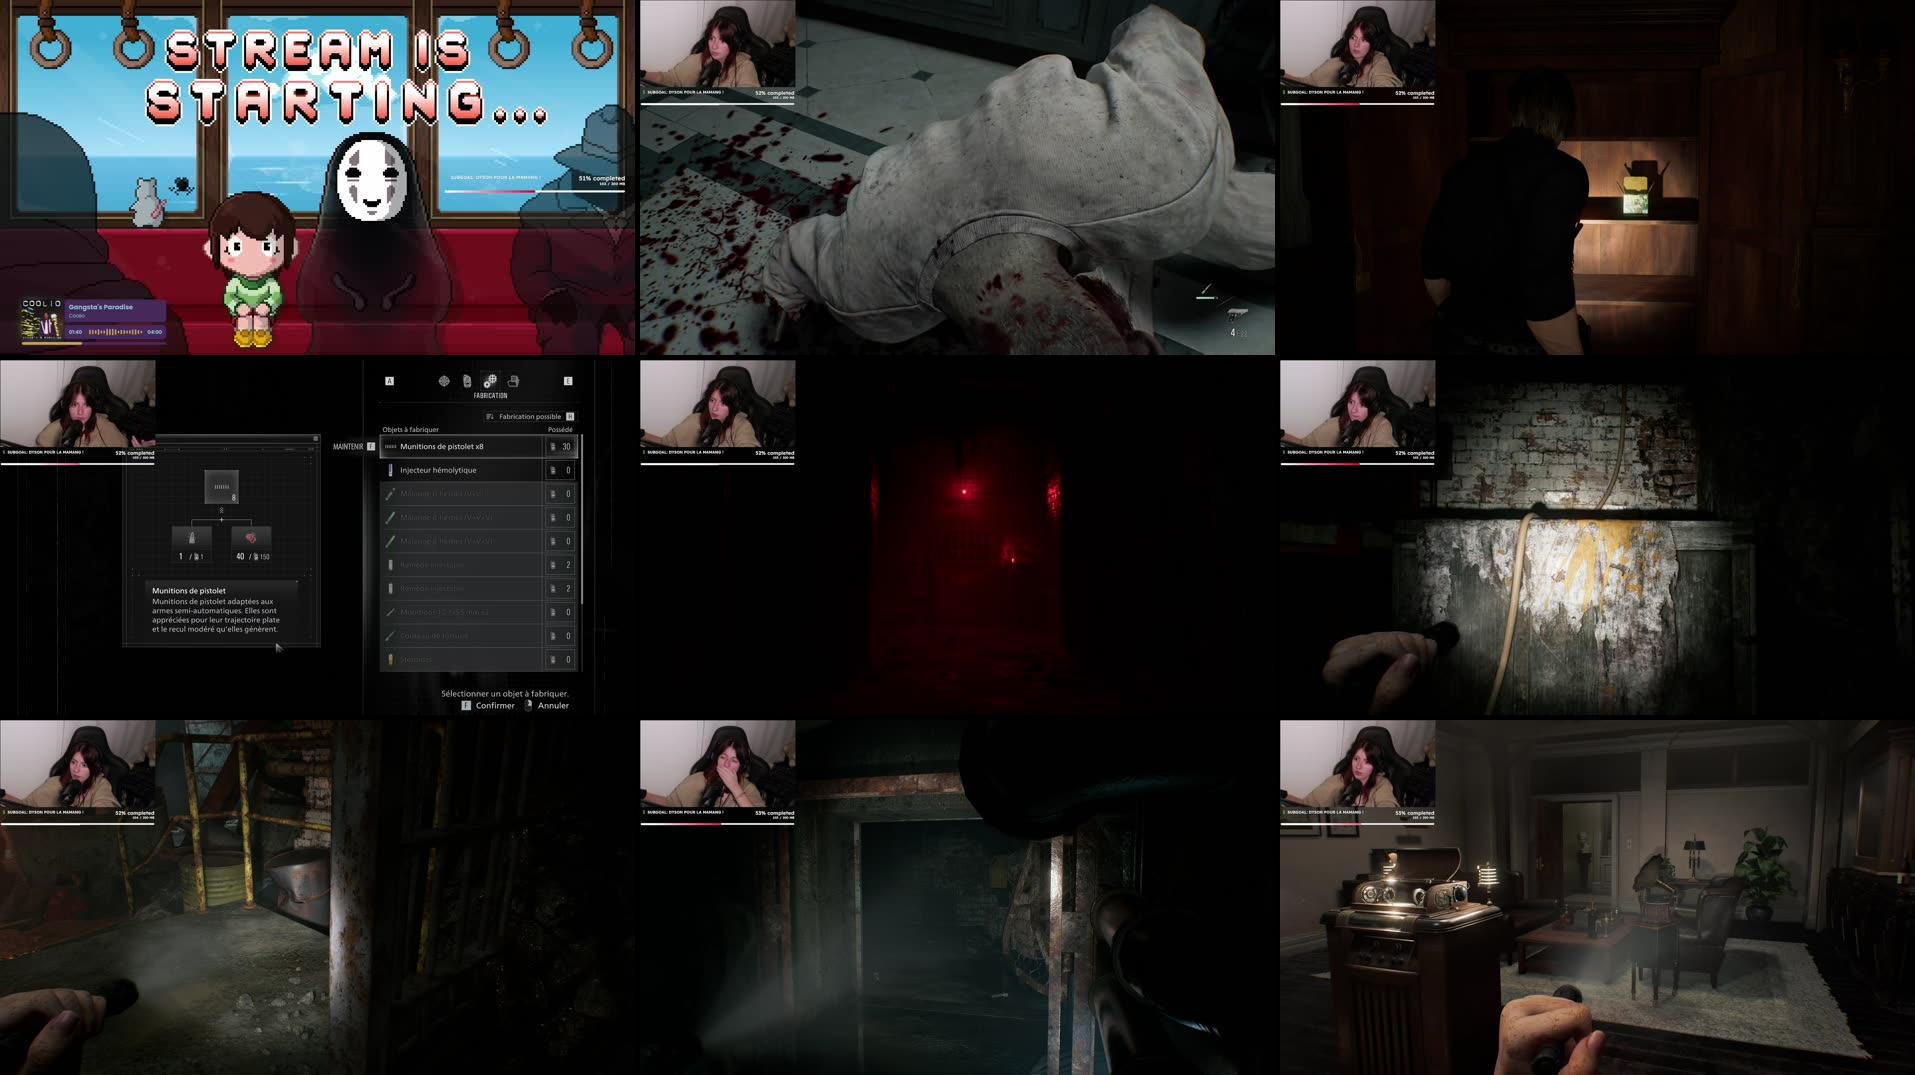Click the syringe icon for Injecteur hémolytique
The image size is (1915, 1075).
pyautogui.click(x=391, y=470)
